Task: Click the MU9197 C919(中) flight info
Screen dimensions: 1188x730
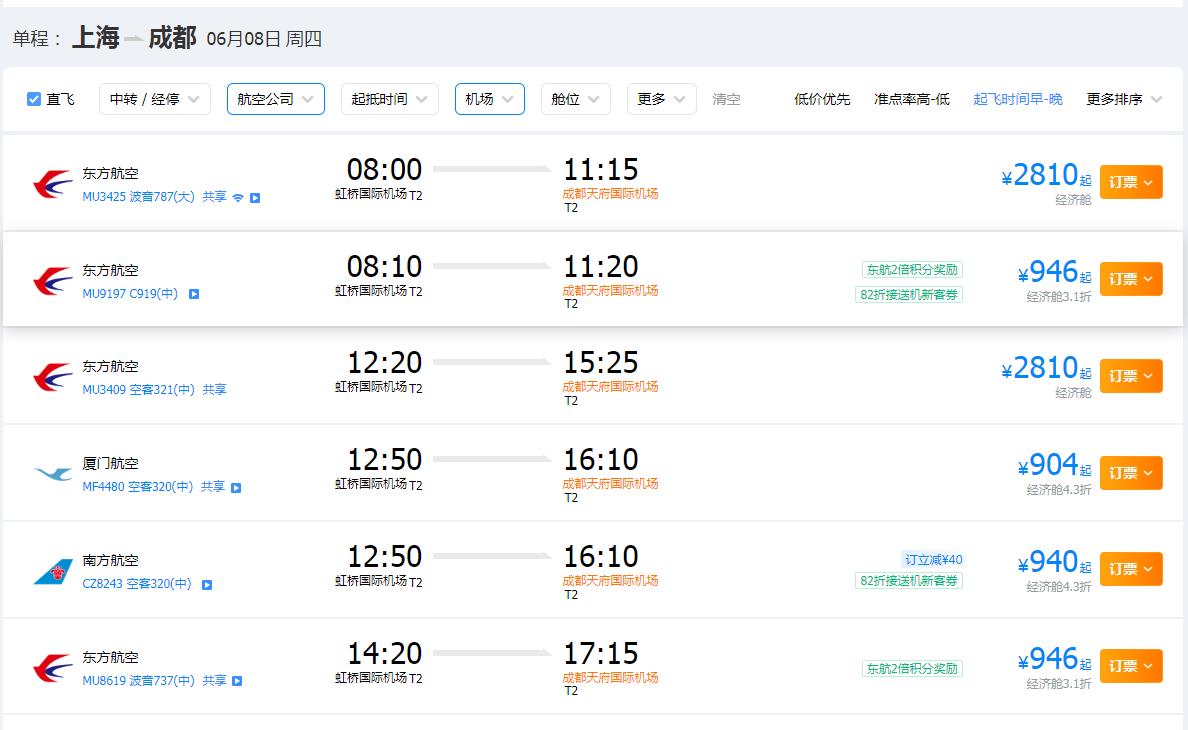Action: 130,294
